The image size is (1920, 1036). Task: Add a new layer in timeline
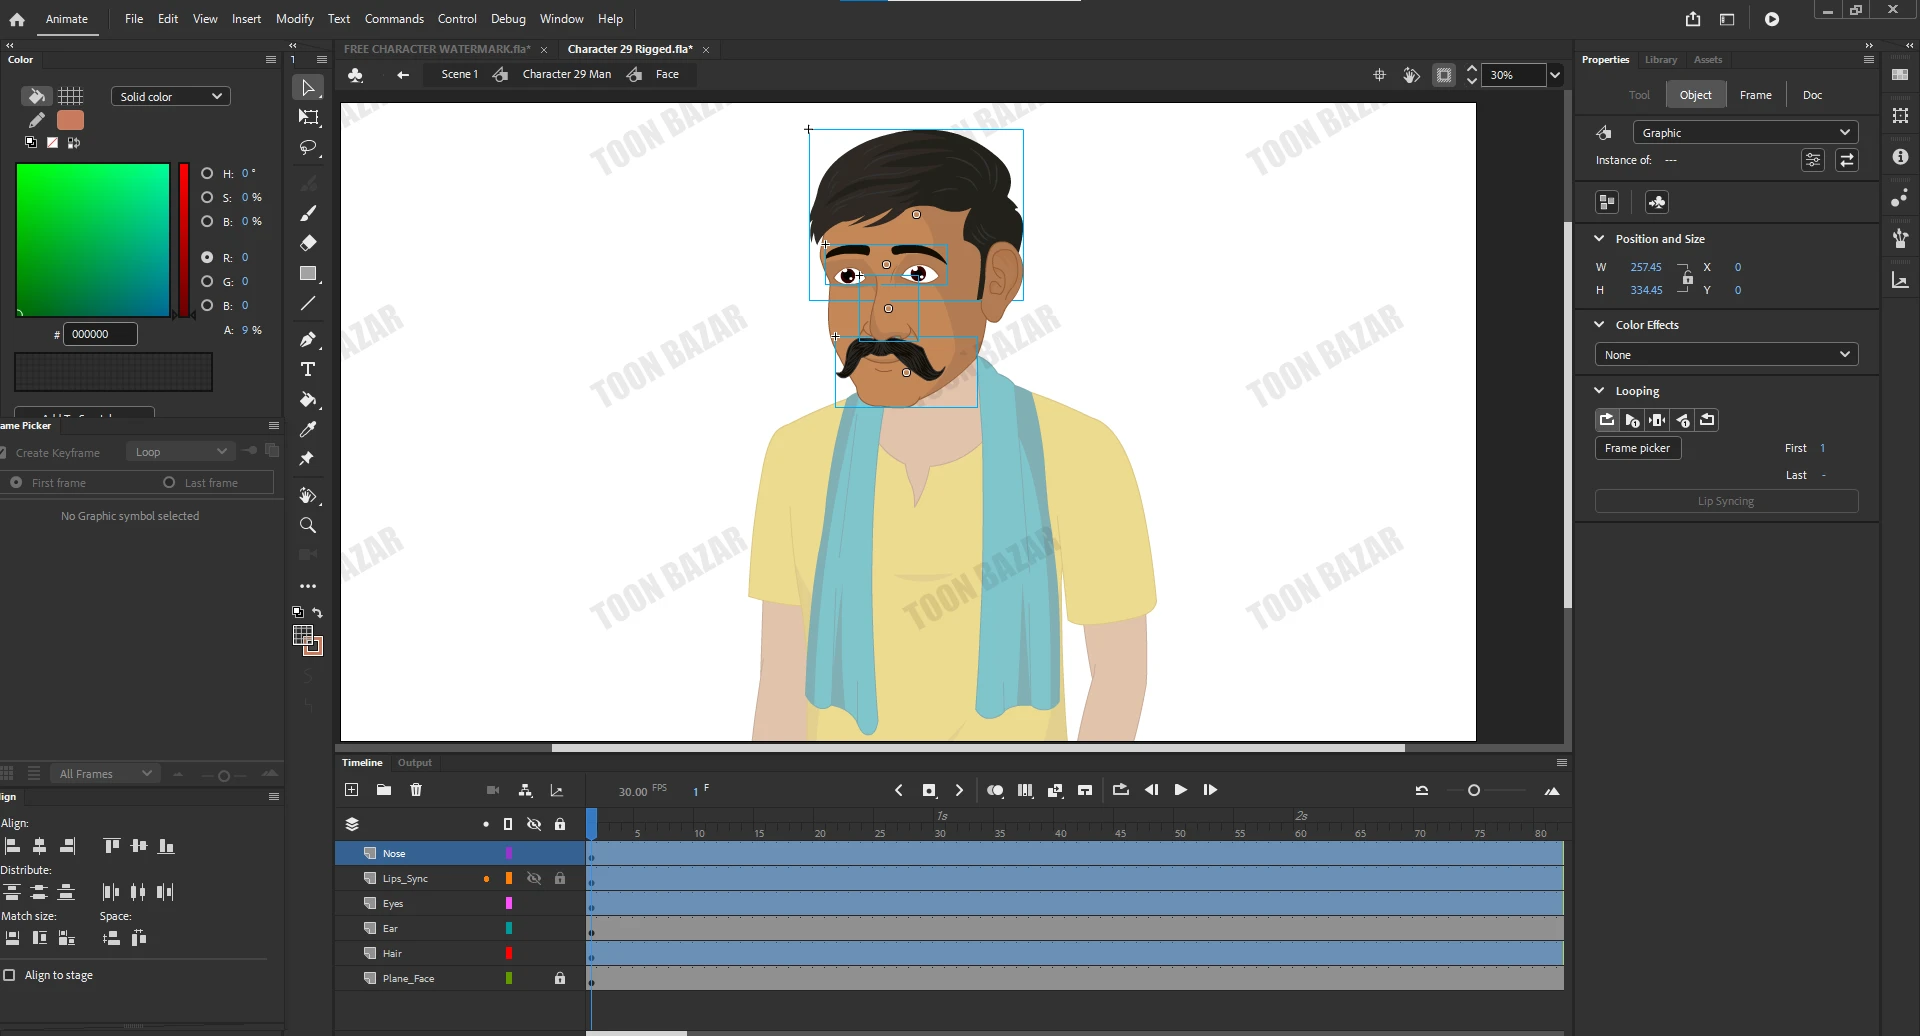(351, 790)
